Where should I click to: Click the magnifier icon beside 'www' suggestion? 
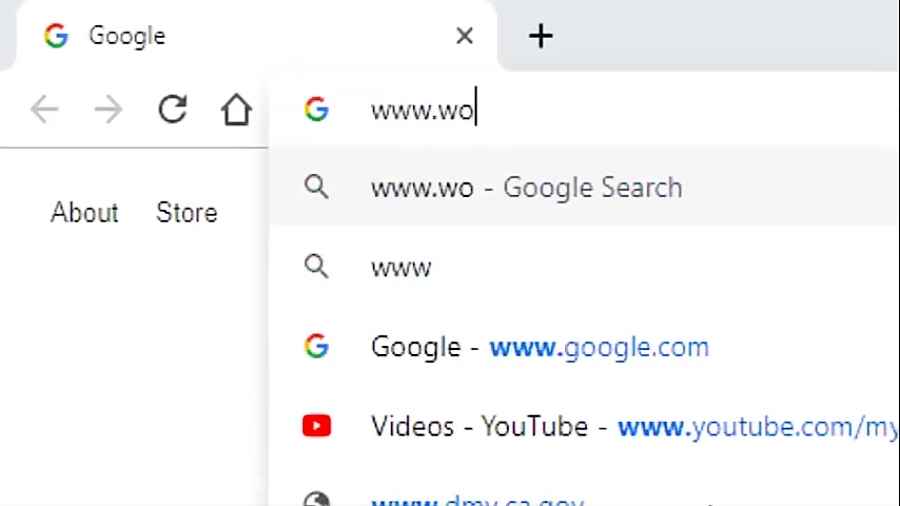point(316,267)
